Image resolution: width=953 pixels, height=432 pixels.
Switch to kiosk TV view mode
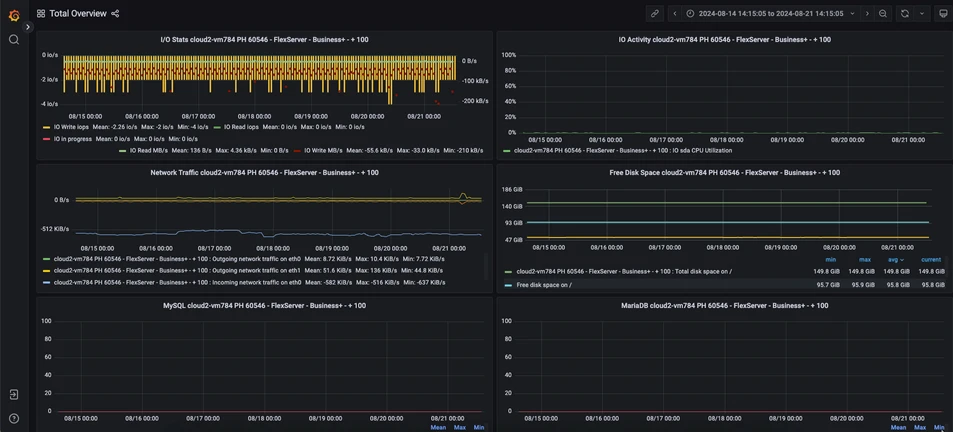click(x=942, y=14)
